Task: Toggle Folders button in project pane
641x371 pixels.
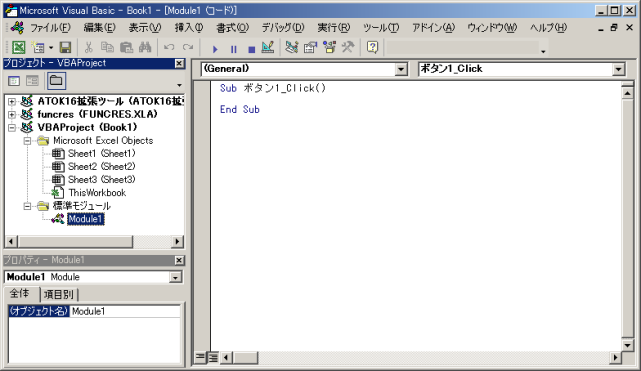Action: pyautogui.click(x=56, y=81)
